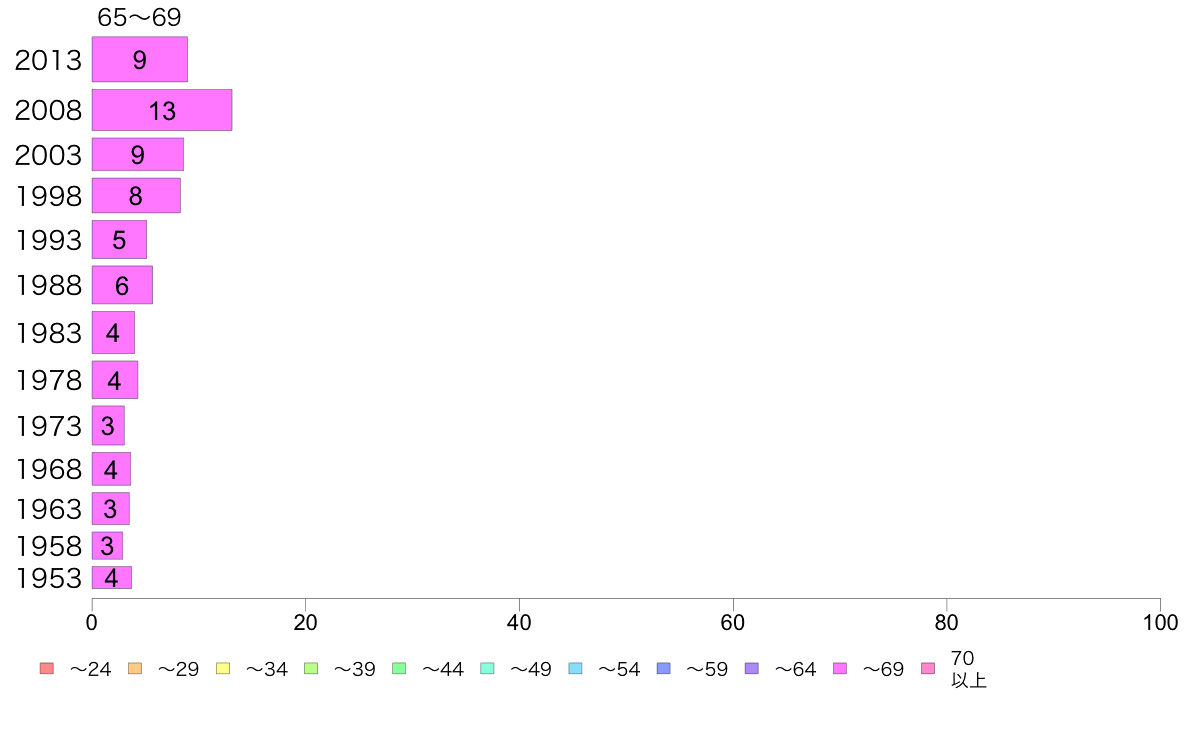Toggle the ~44 green legend swatch

click(399, 669)
